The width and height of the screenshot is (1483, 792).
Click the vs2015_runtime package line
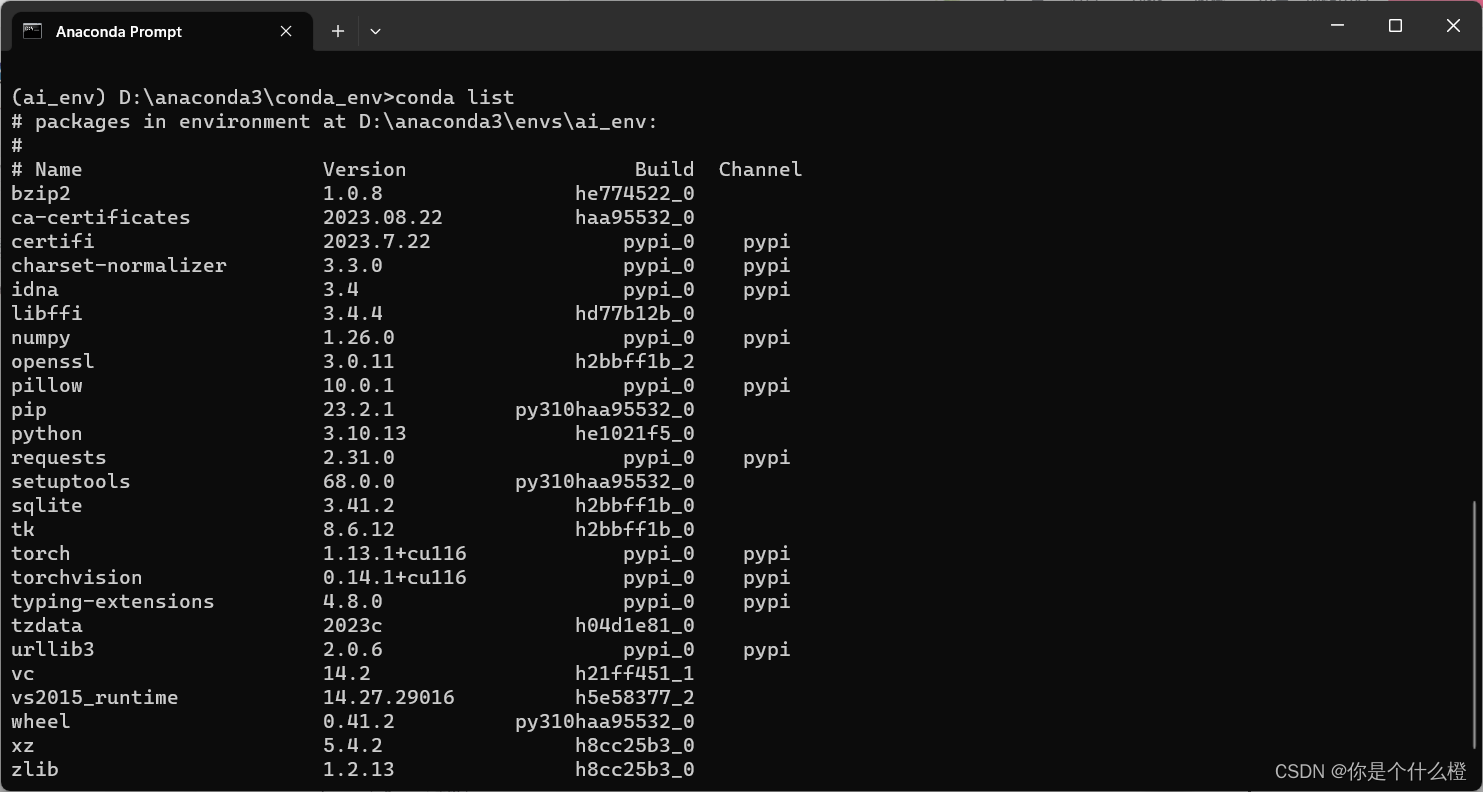[95, 697]
